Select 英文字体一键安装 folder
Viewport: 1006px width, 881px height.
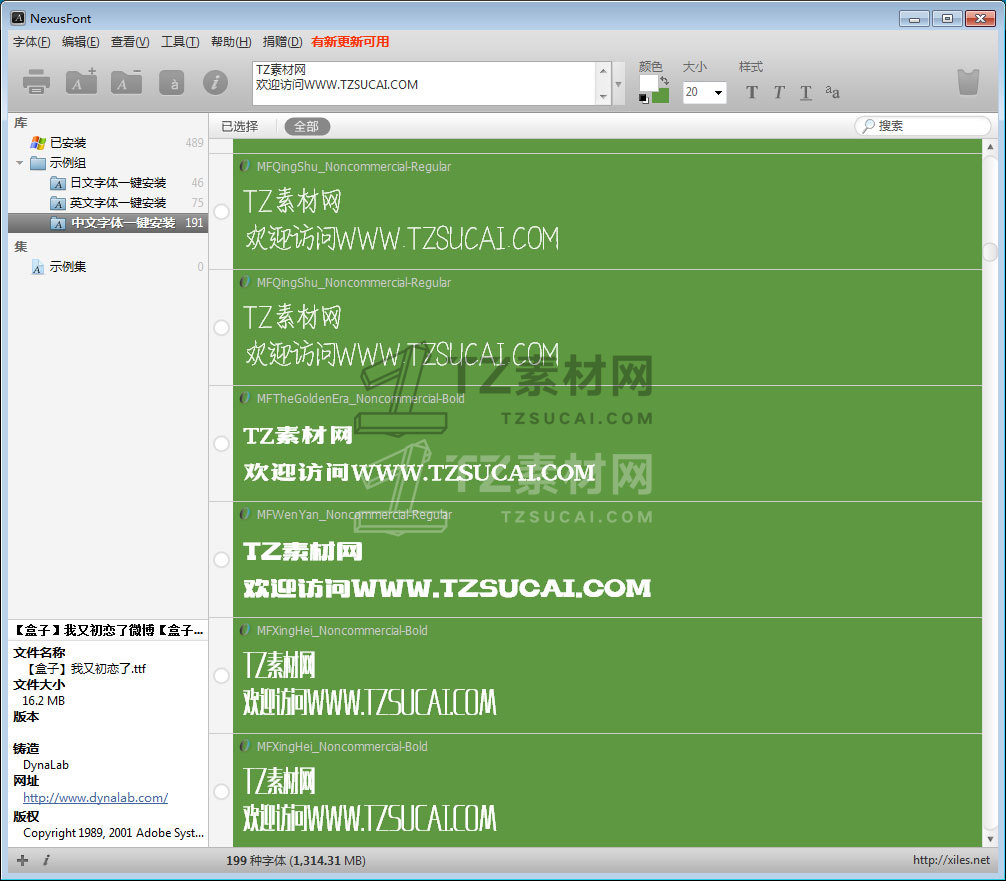click(x=108, y=203)
